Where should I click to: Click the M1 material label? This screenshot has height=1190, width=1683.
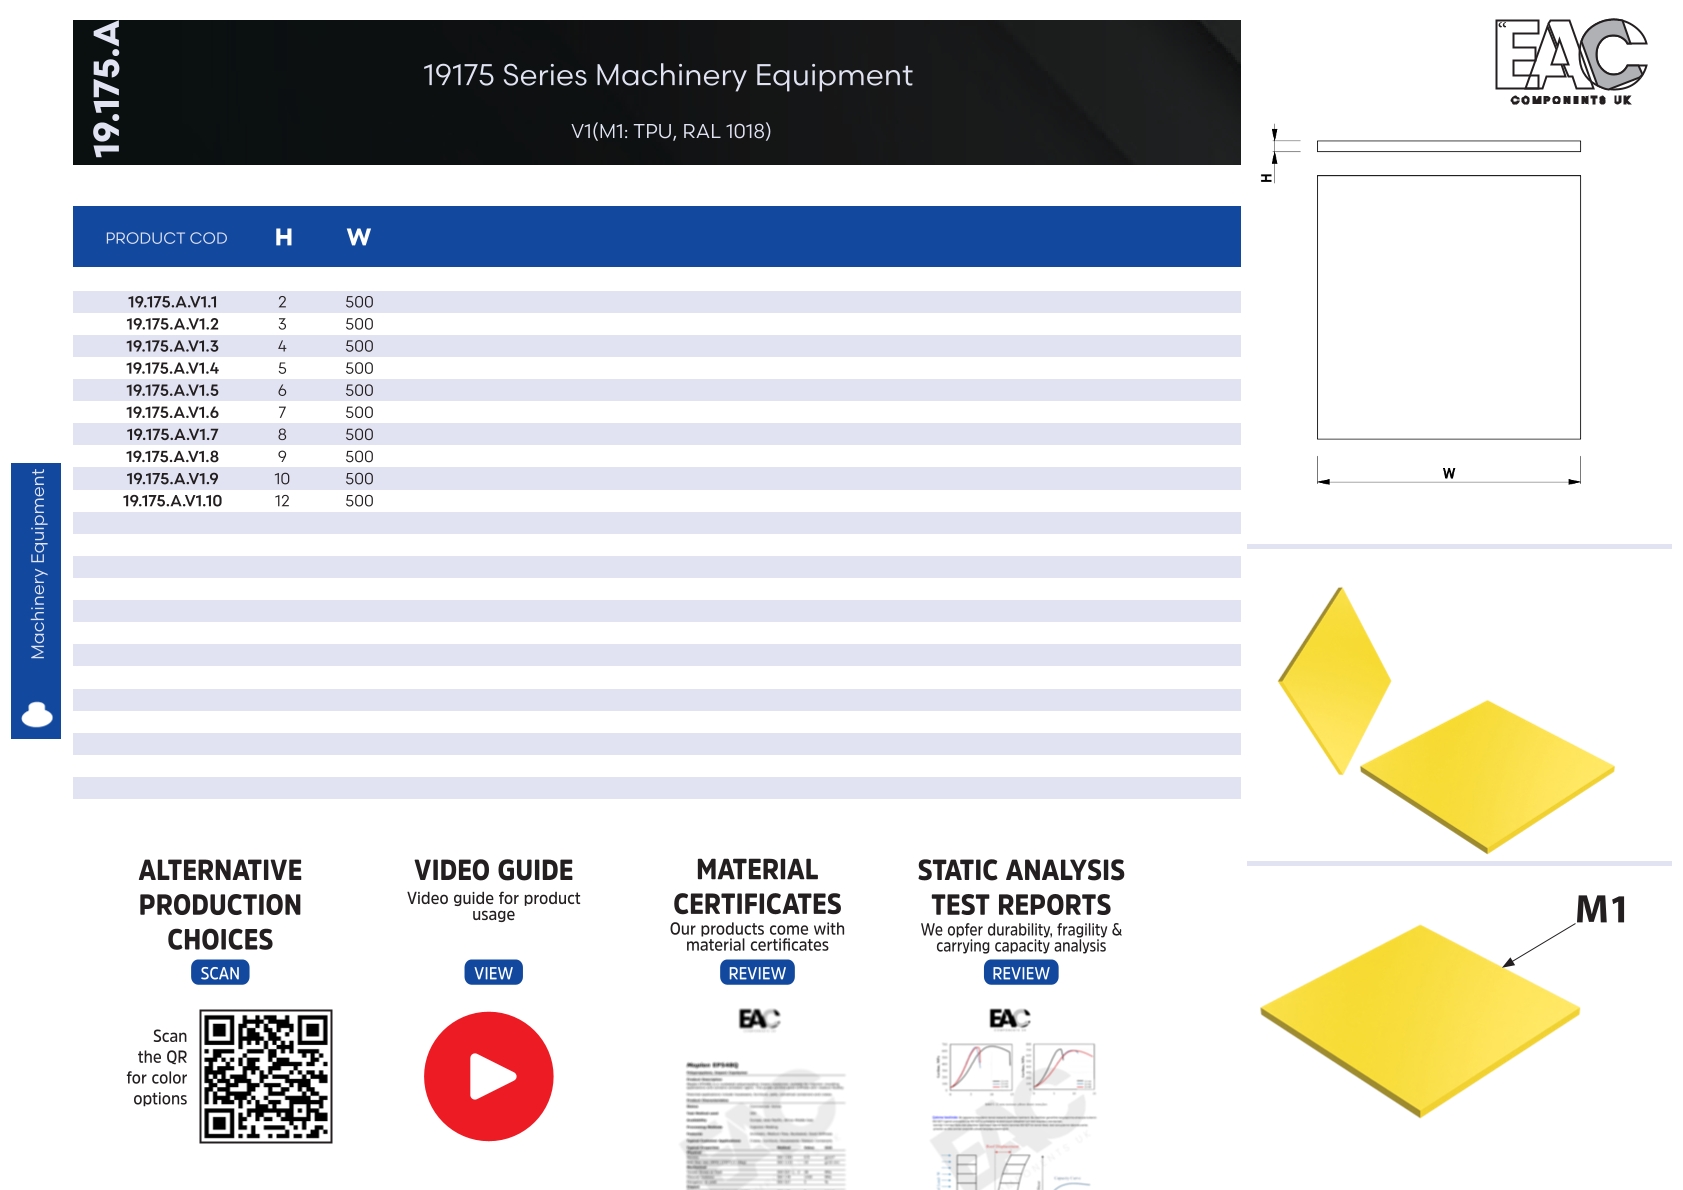(1601, 910)
